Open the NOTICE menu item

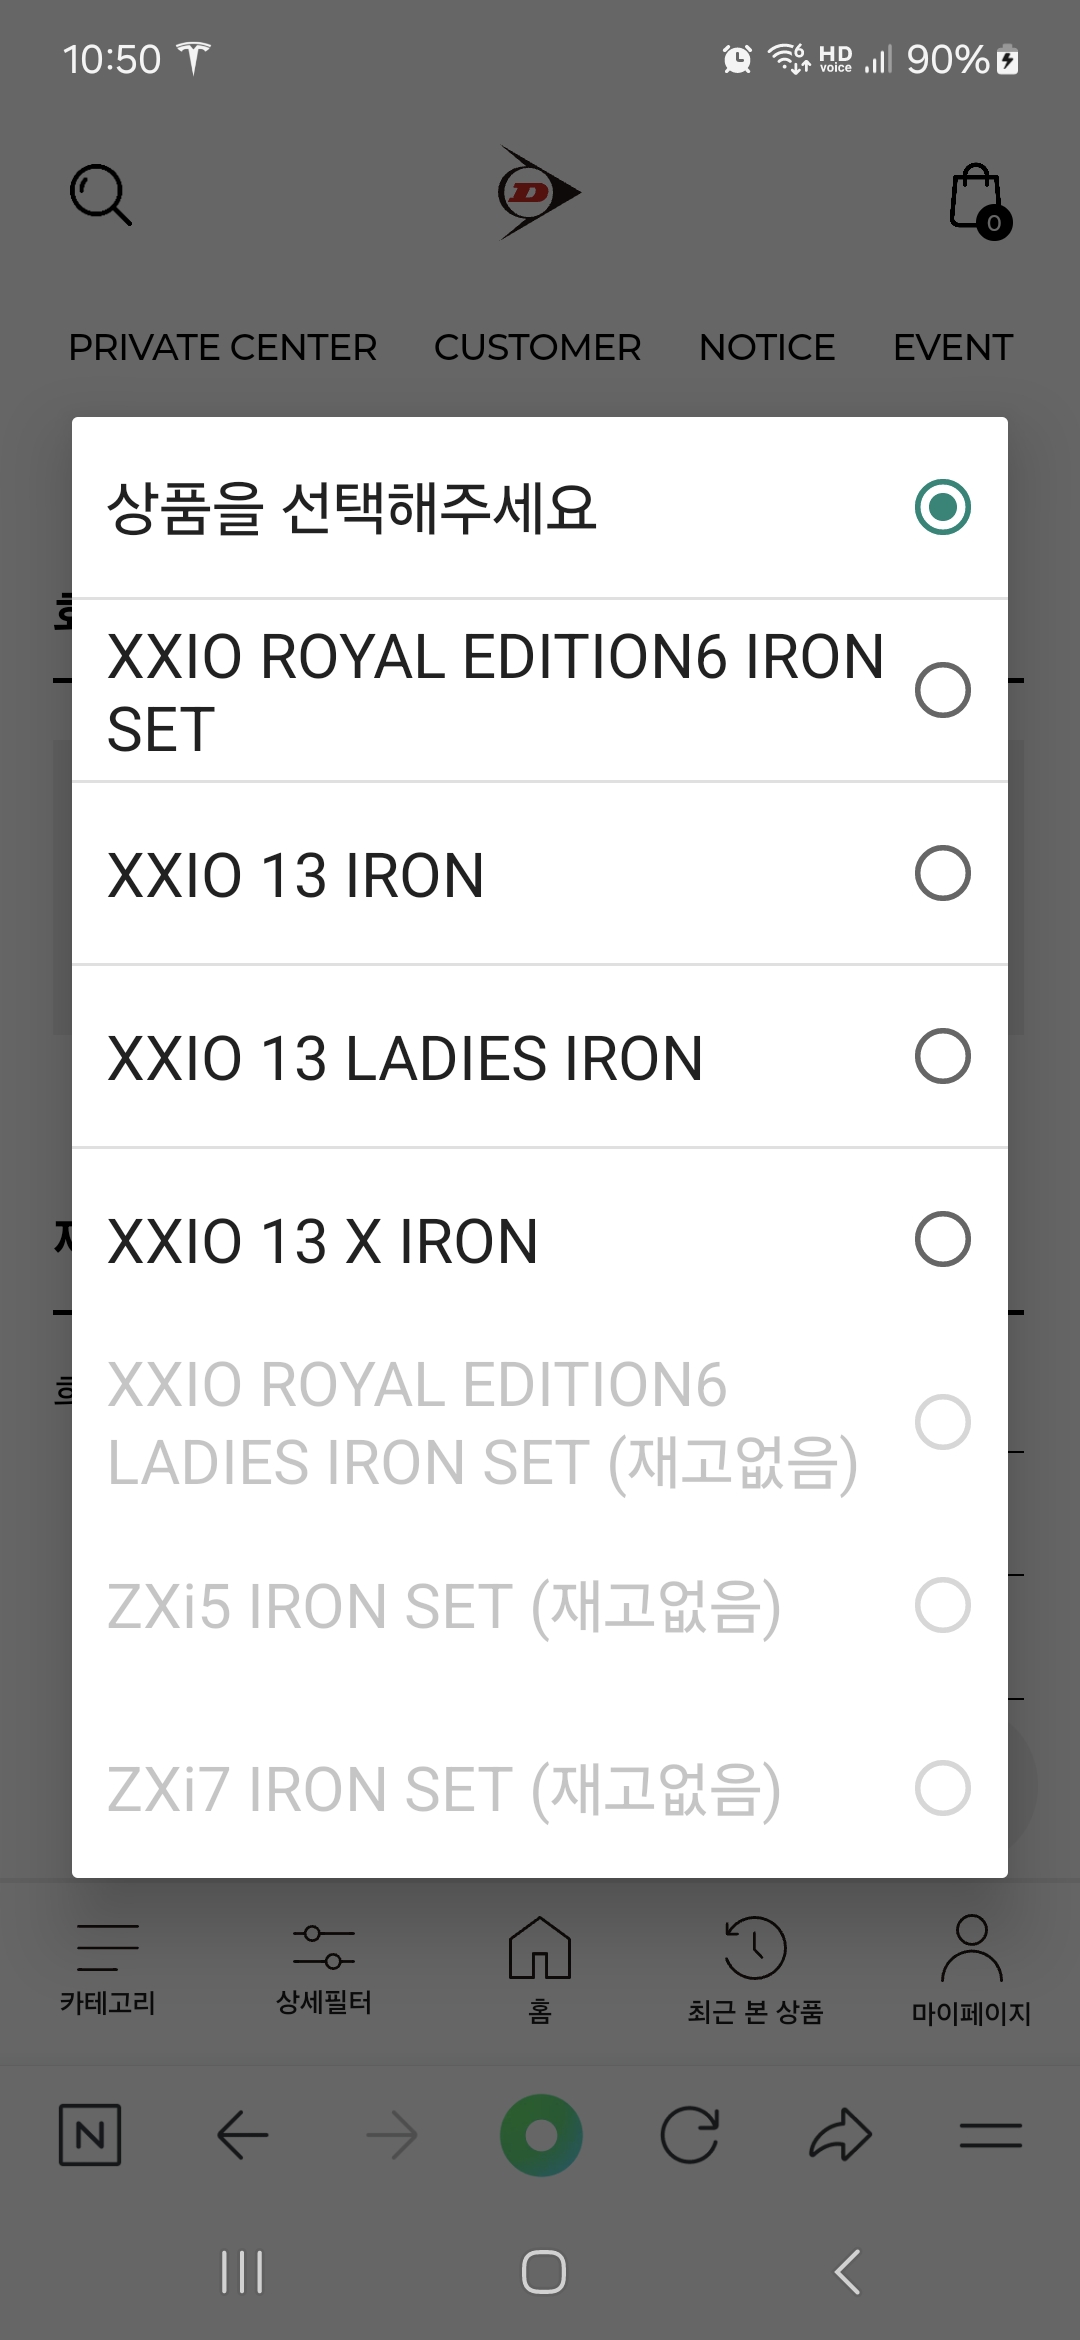pyautogui.click(x=767, y=347)
